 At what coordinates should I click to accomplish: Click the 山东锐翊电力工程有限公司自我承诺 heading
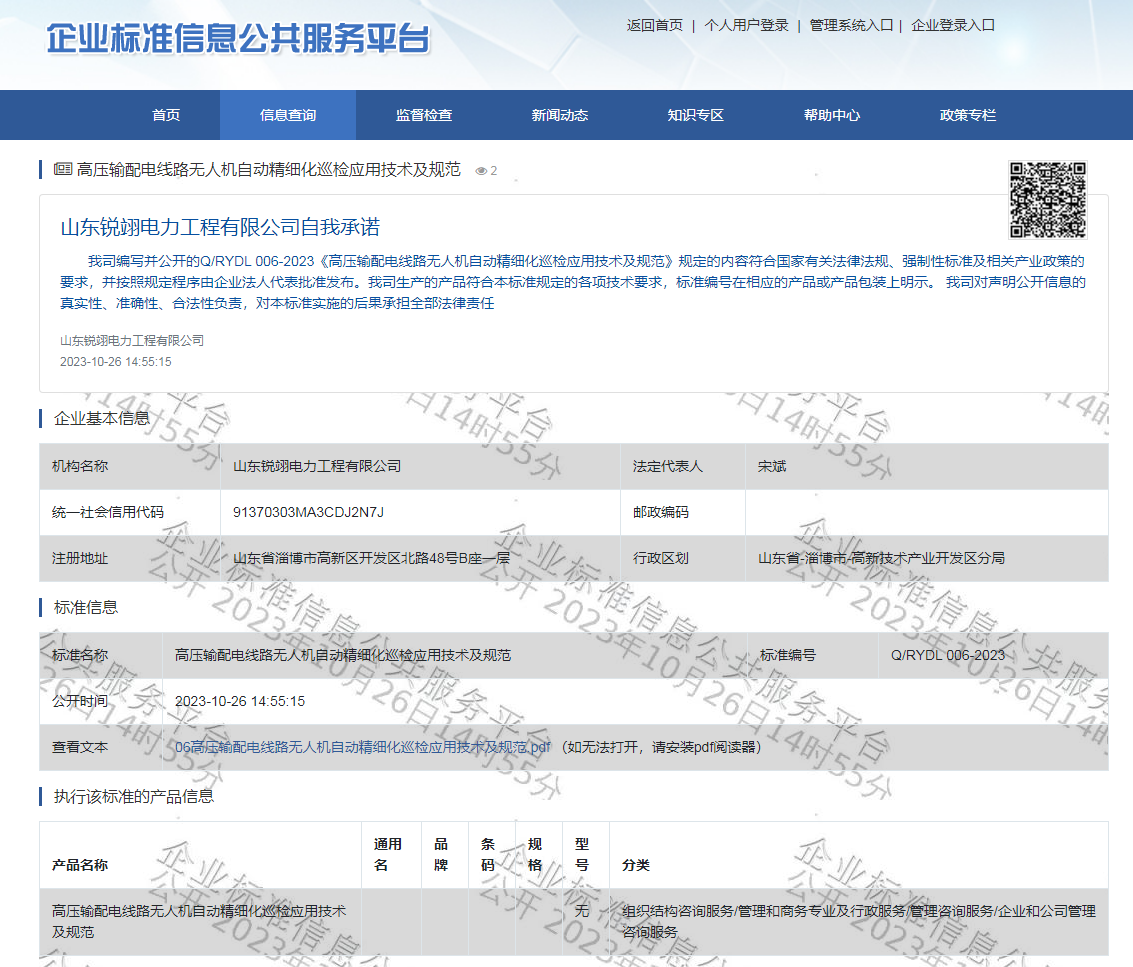click(x=220, y=228)
